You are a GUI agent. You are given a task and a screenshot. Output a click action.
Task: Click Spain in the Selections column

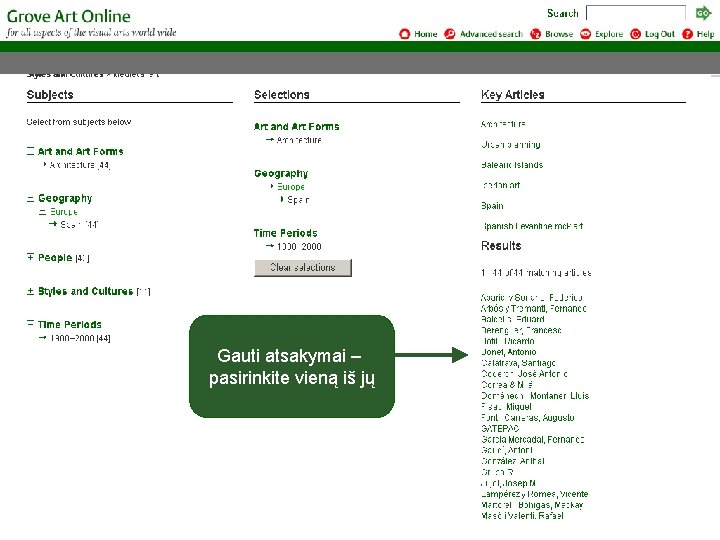pos(298,200)
